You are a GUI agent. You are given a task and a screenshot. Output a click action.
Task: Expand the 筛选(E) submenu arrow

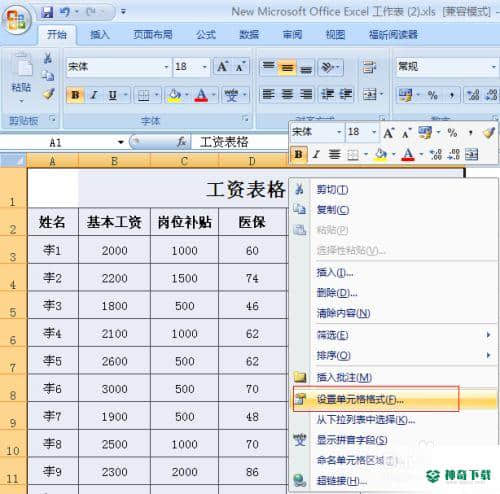pos(489,334)
